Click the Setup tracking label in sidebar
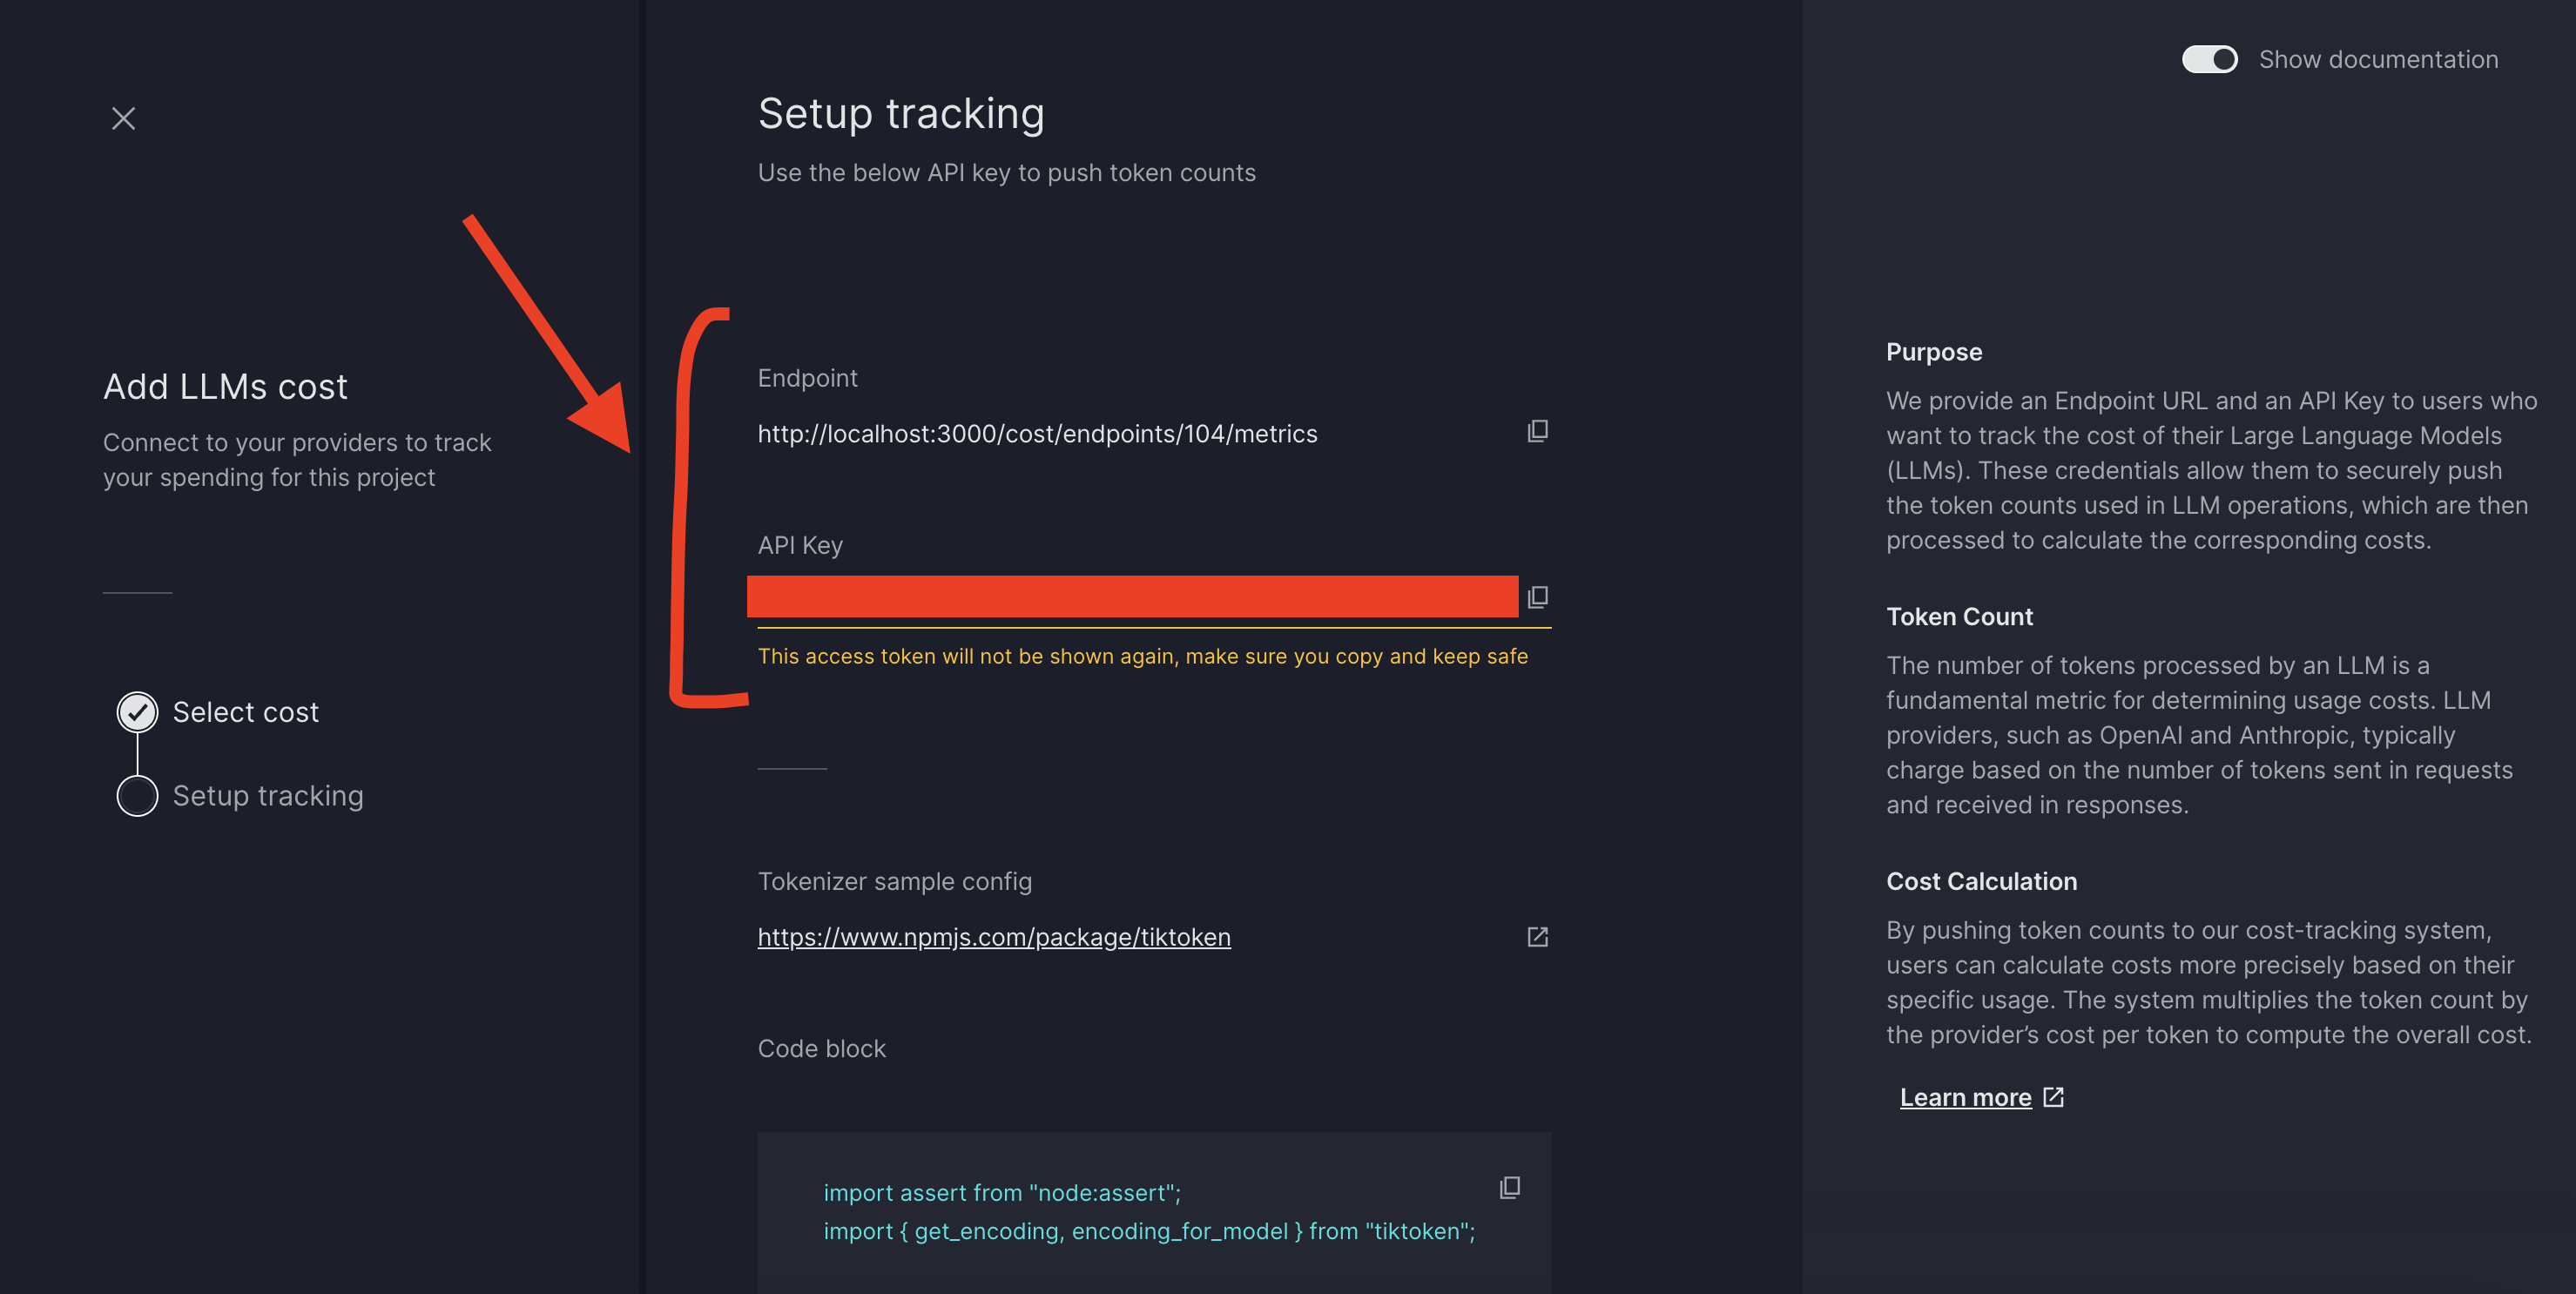Viewport: 2576px width, 1294px height. click(267, 796)
